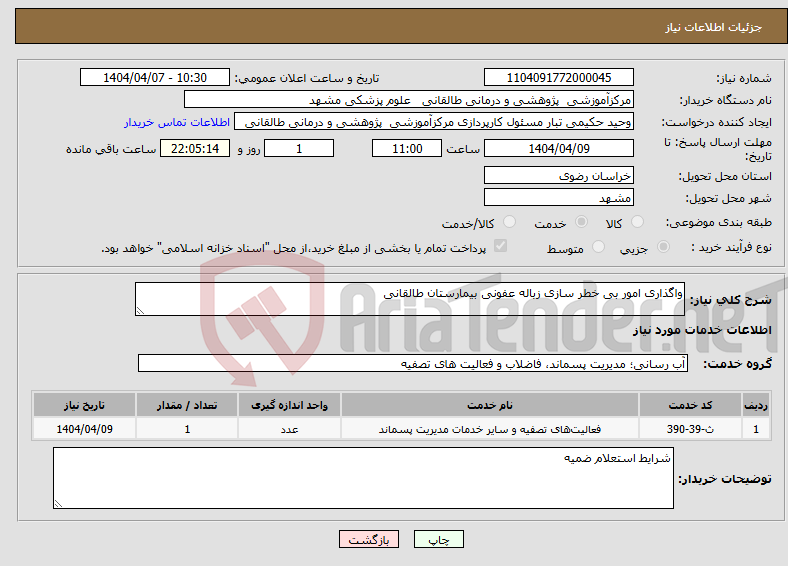Click the واحد اندازه گیری column header

[289, 405]
